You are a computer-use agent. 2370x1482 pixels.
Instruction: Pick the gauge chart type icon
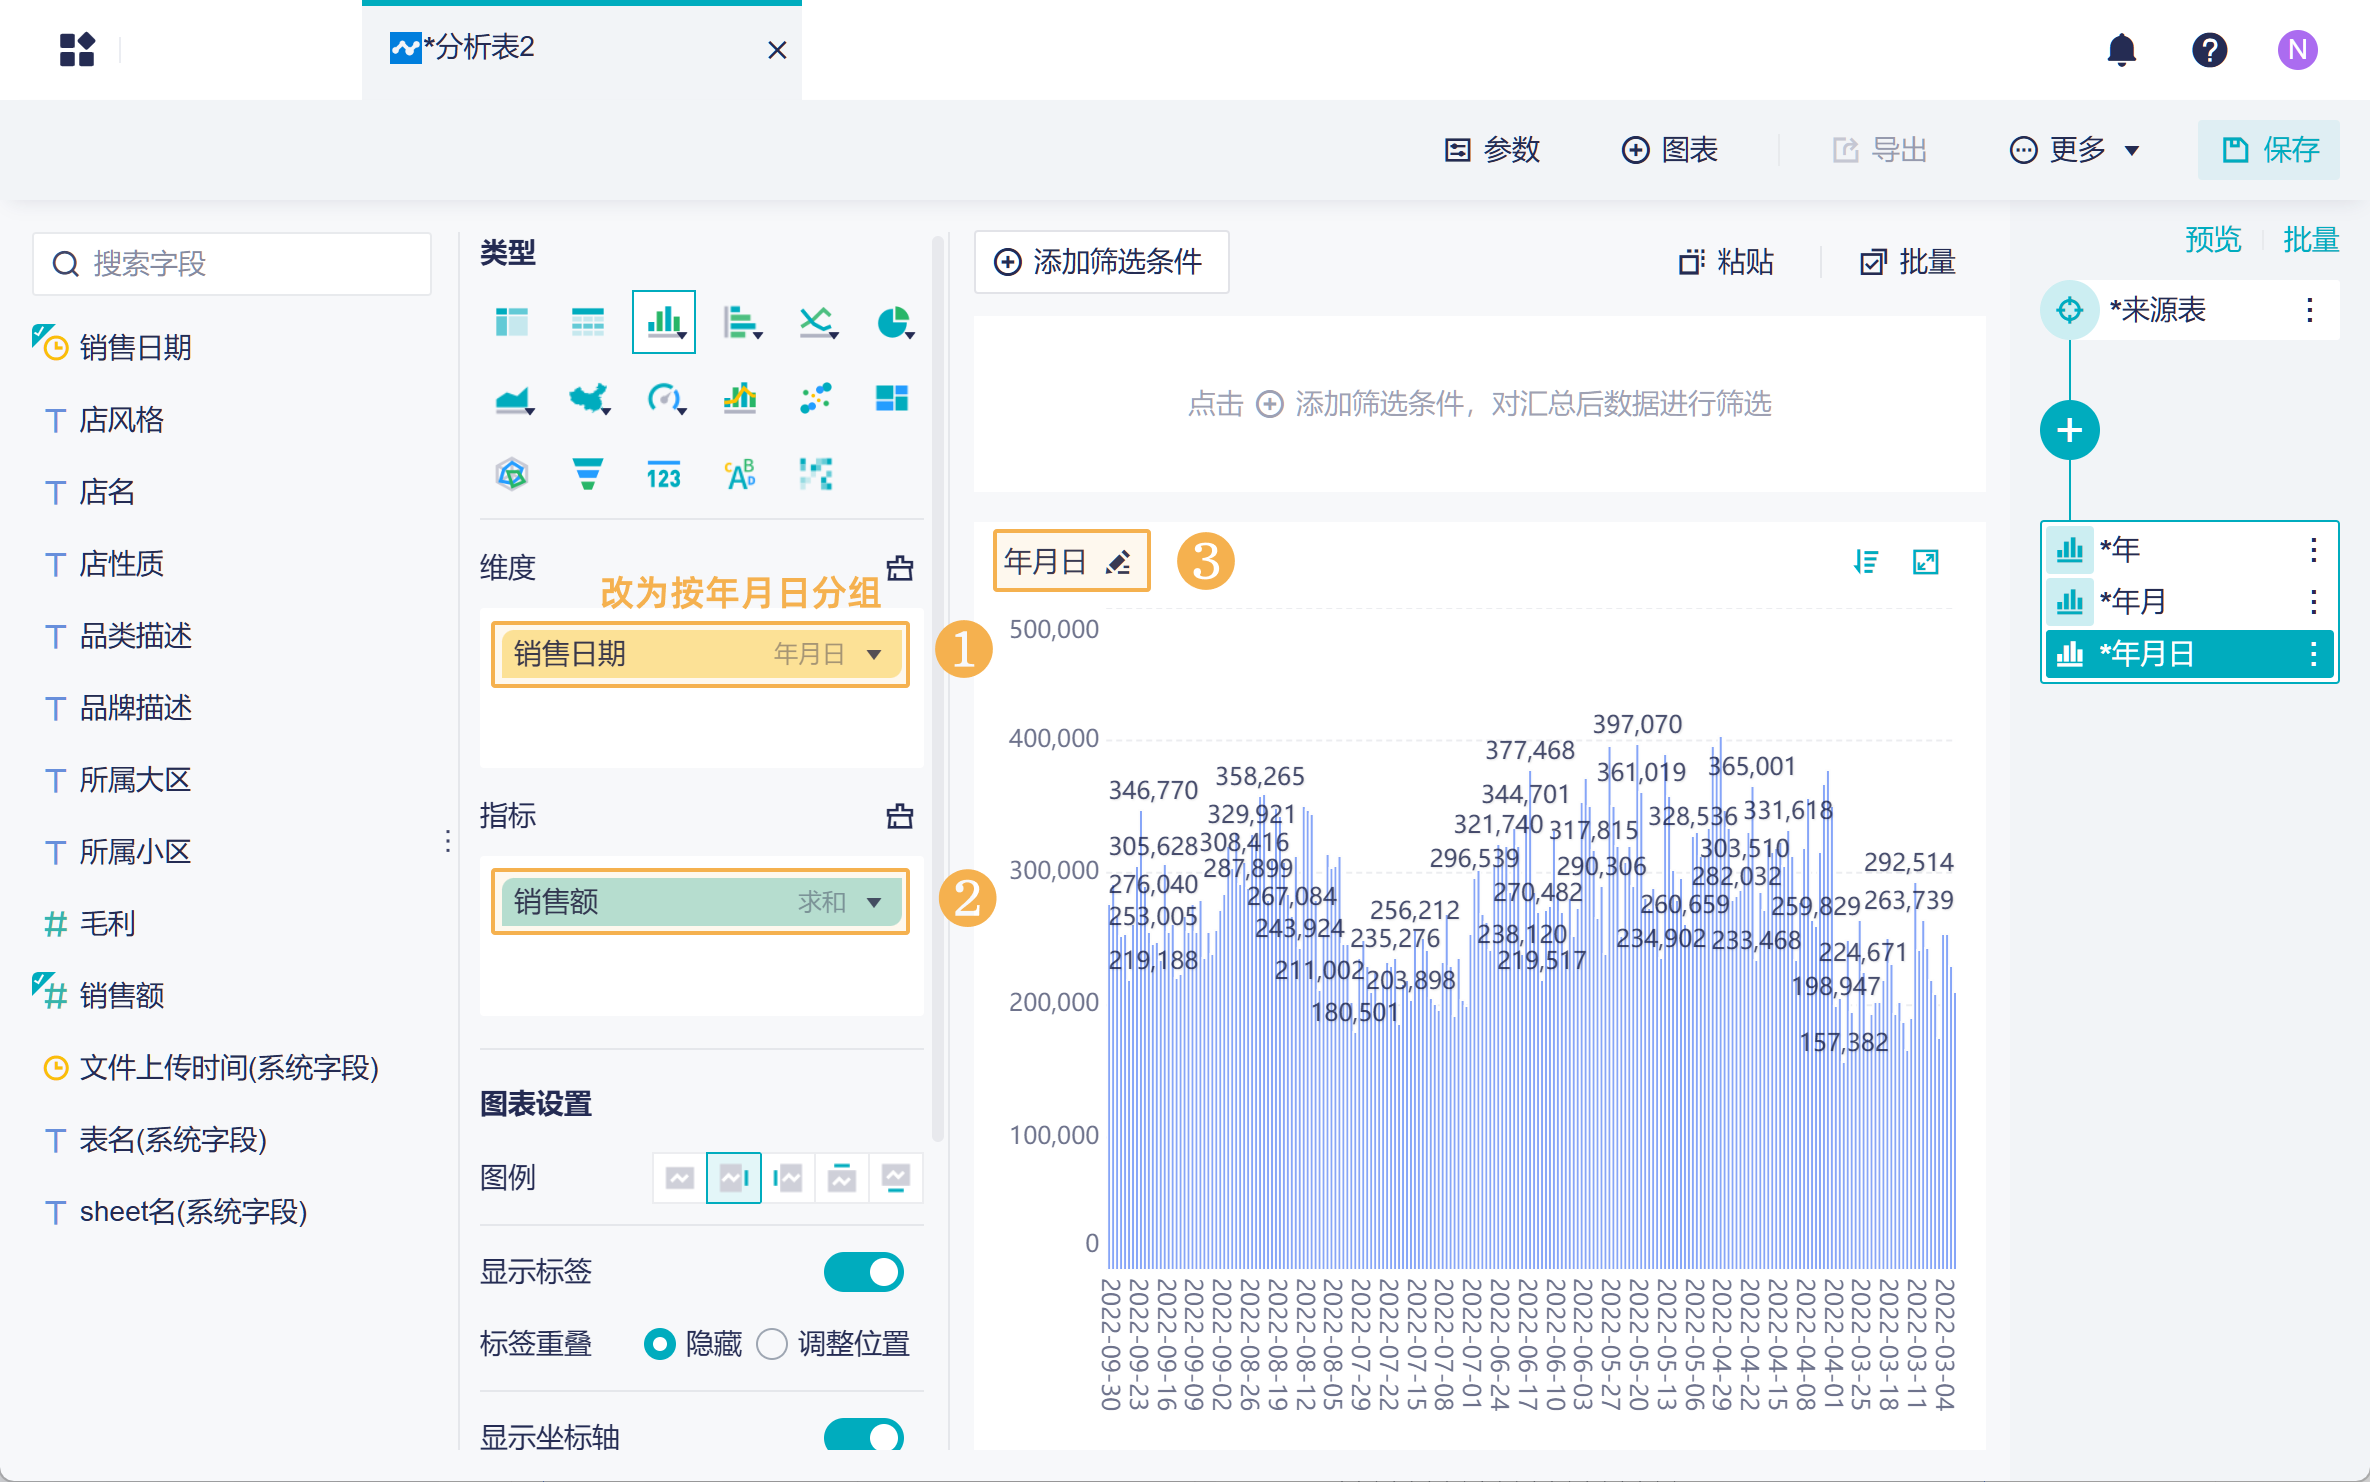click(x=664, y=399)
